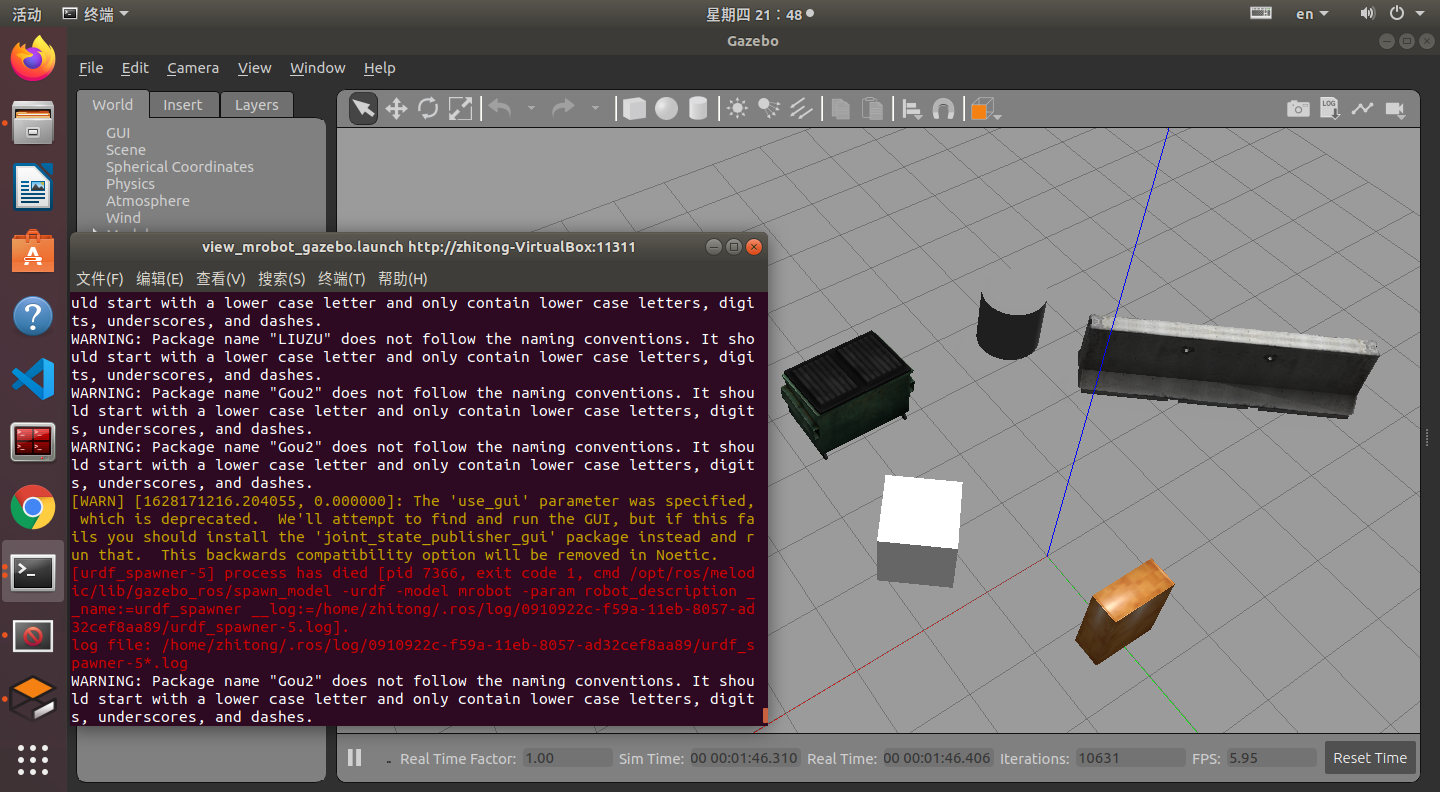Open the Edit menu in Gazebo
Viewport: 1440px width, 792px height.
click(135, 68)
